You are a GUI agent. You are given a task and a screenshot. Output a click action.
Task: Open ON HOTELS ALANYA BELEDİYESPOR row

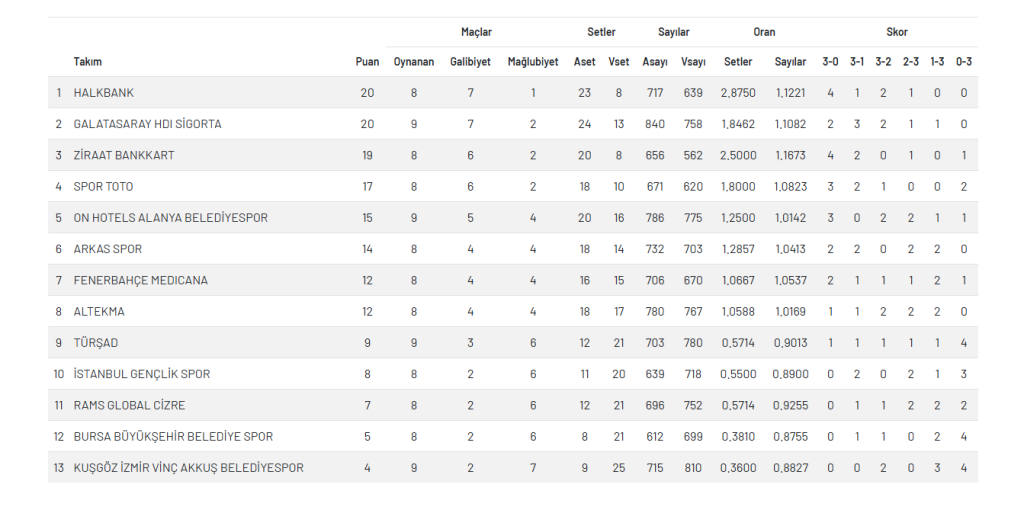[x=513, y=218]
